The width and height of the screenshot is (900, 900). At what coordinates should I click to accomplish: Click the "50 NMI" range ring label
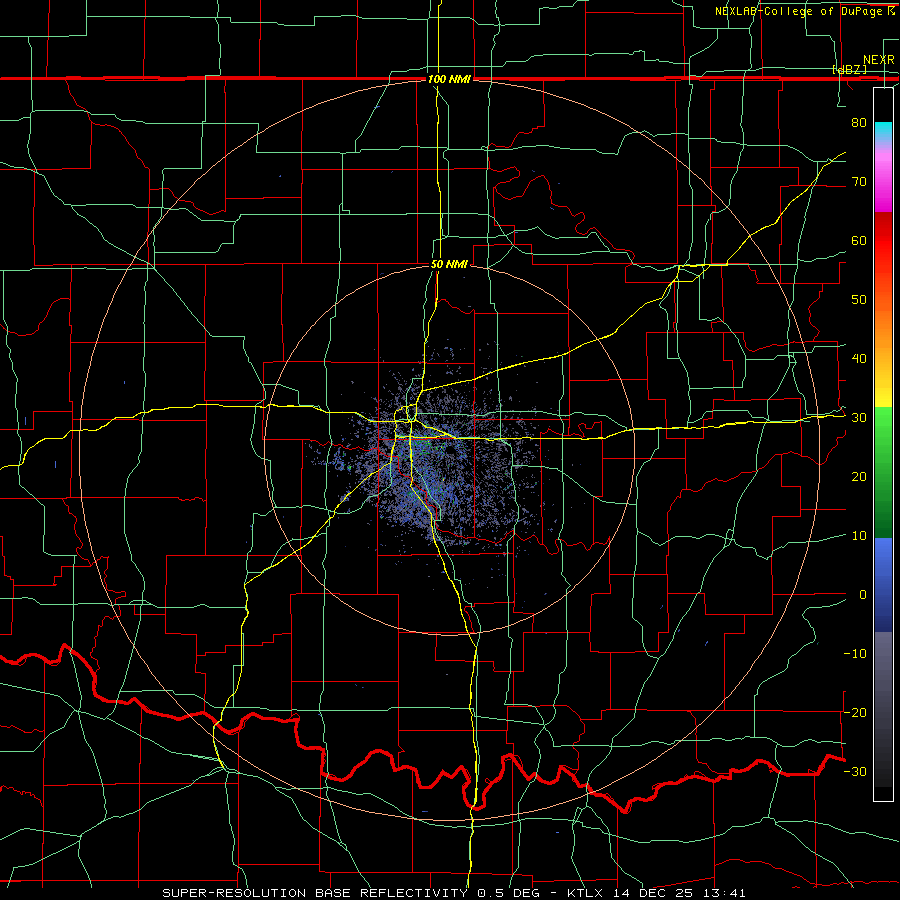tap(449, 265)
